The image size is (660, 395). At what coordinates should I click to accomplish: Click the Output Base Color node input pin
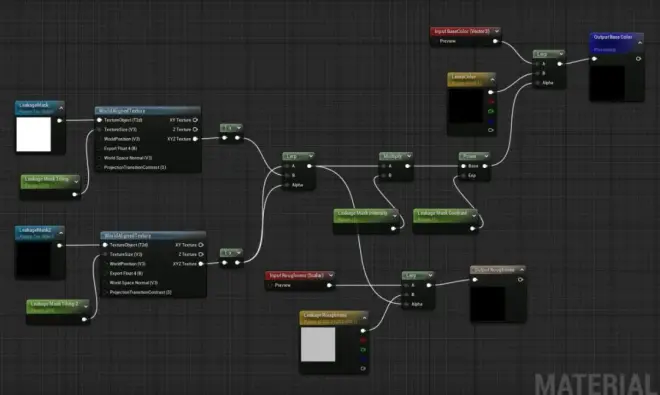pyautogui.click(x=594, y=59)
